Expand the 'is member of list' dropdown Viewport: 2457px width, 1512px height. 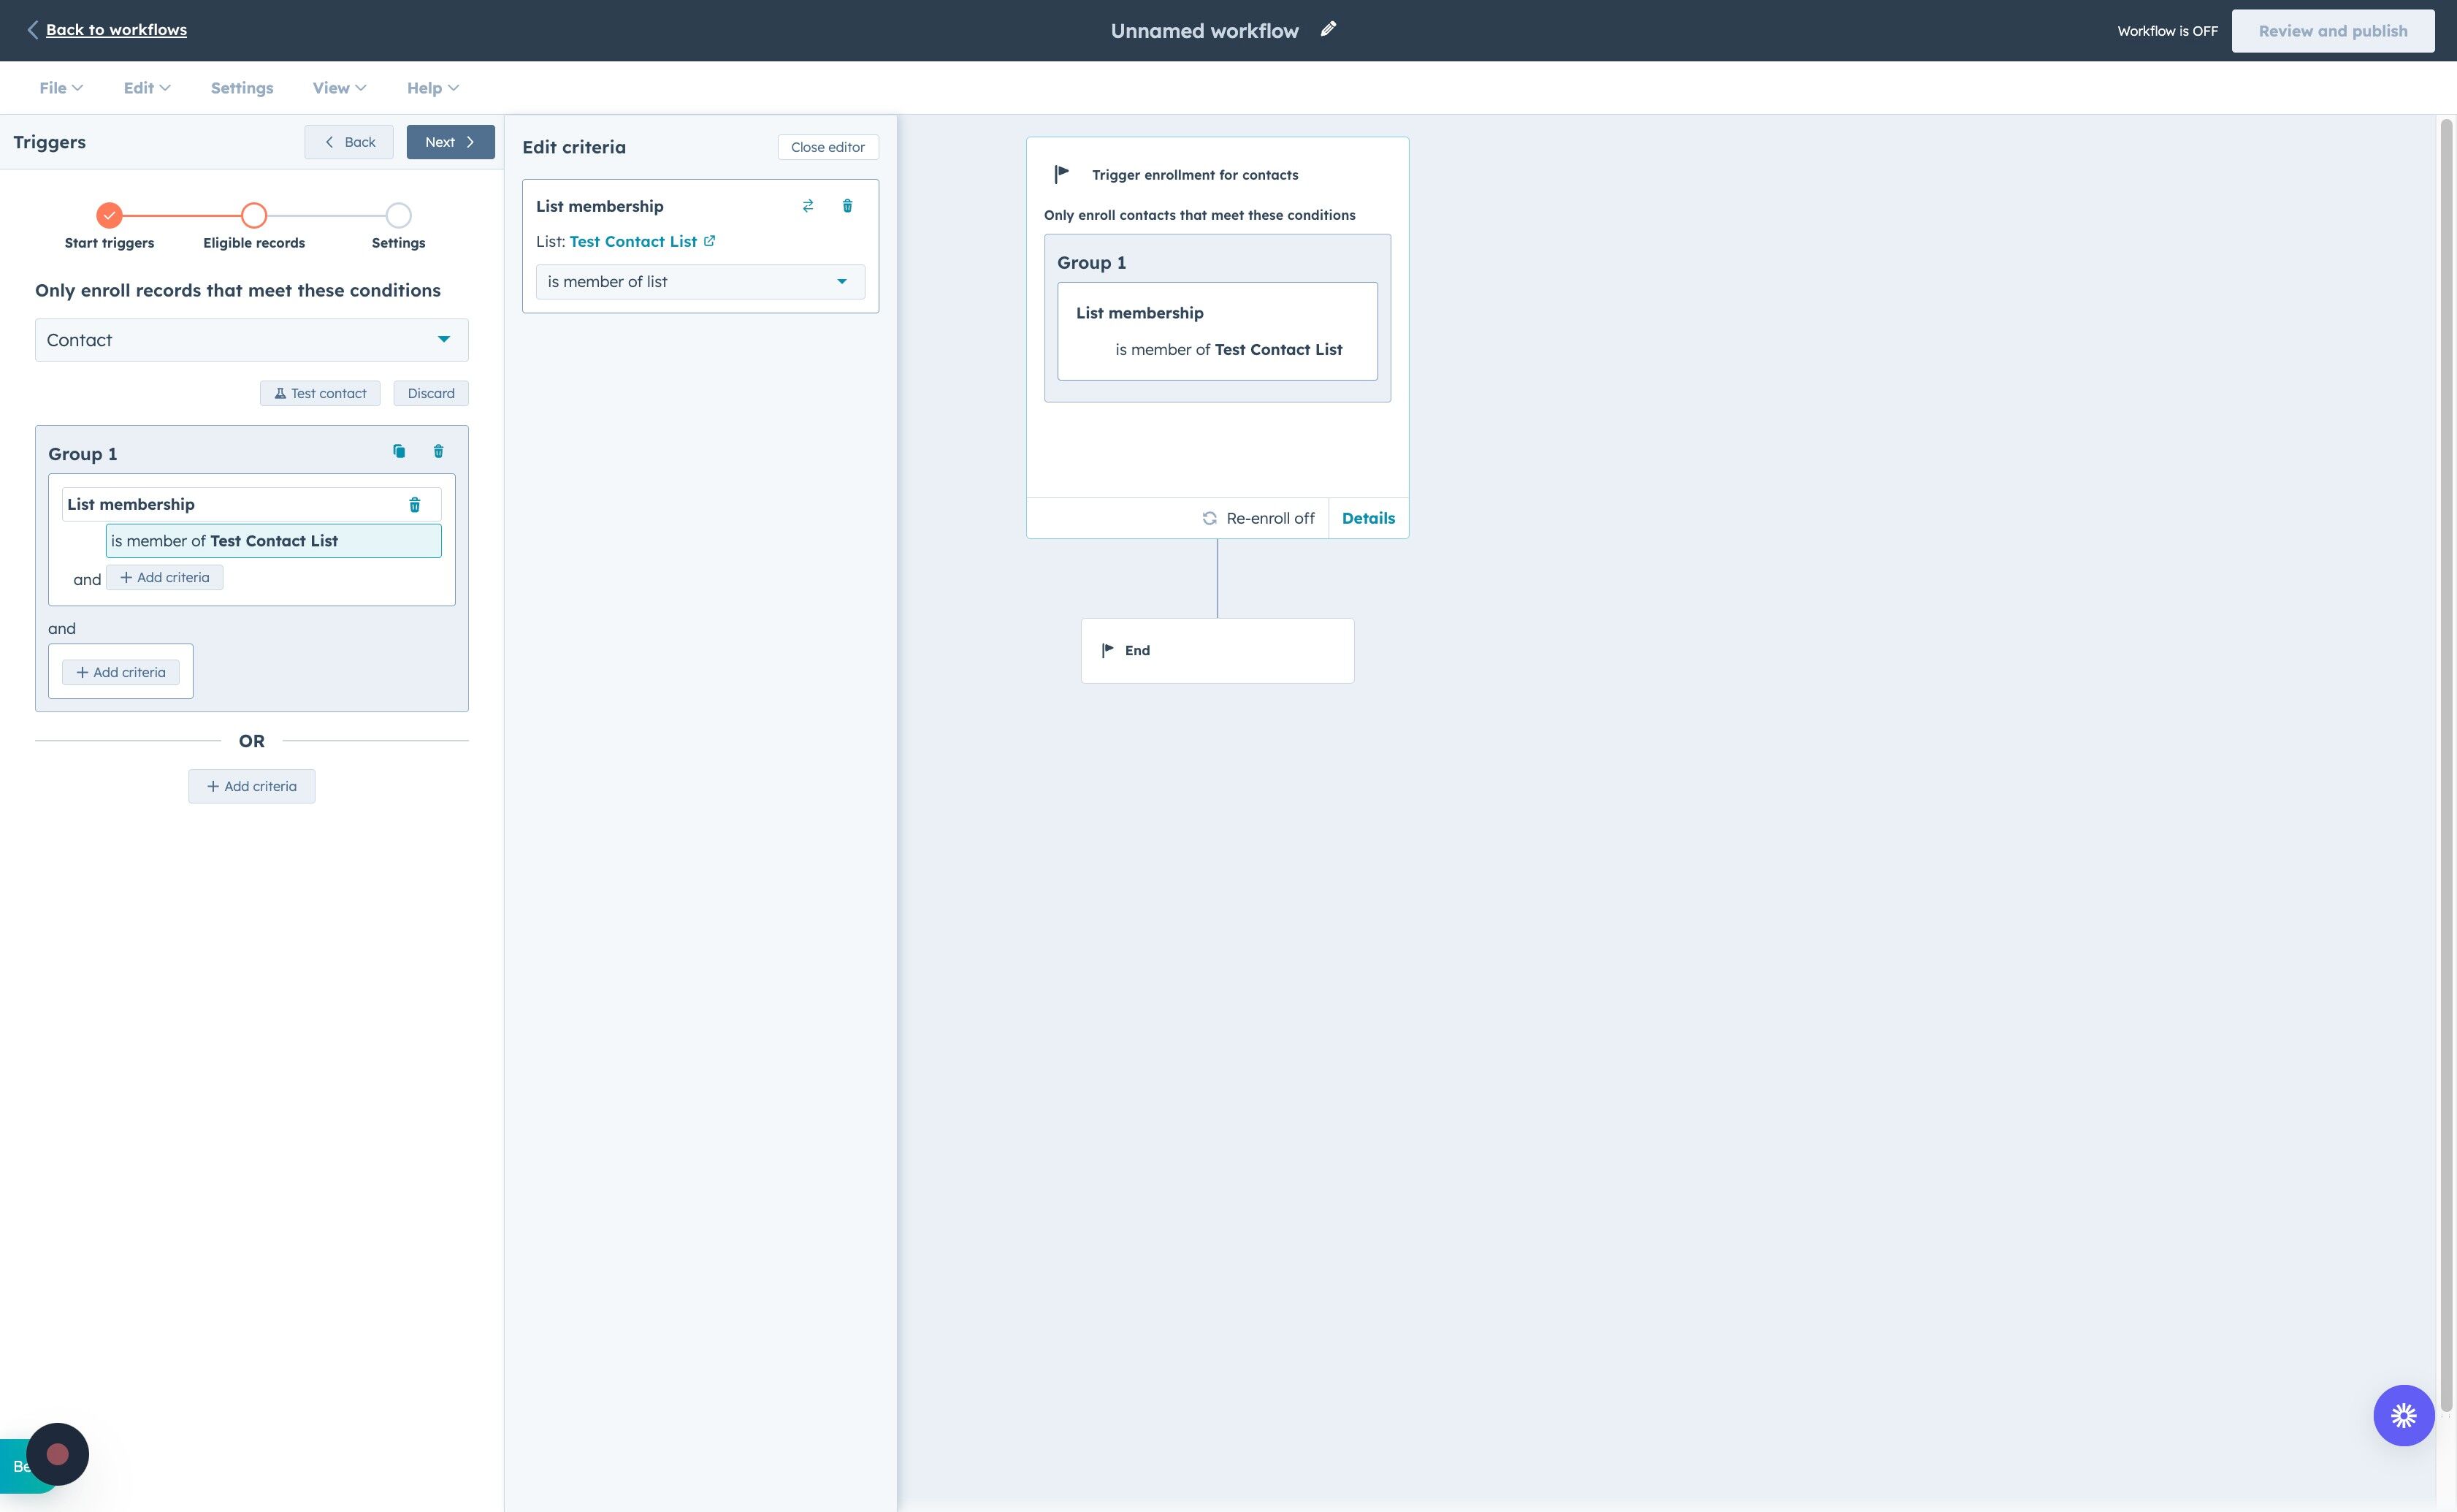pos(700,282)
